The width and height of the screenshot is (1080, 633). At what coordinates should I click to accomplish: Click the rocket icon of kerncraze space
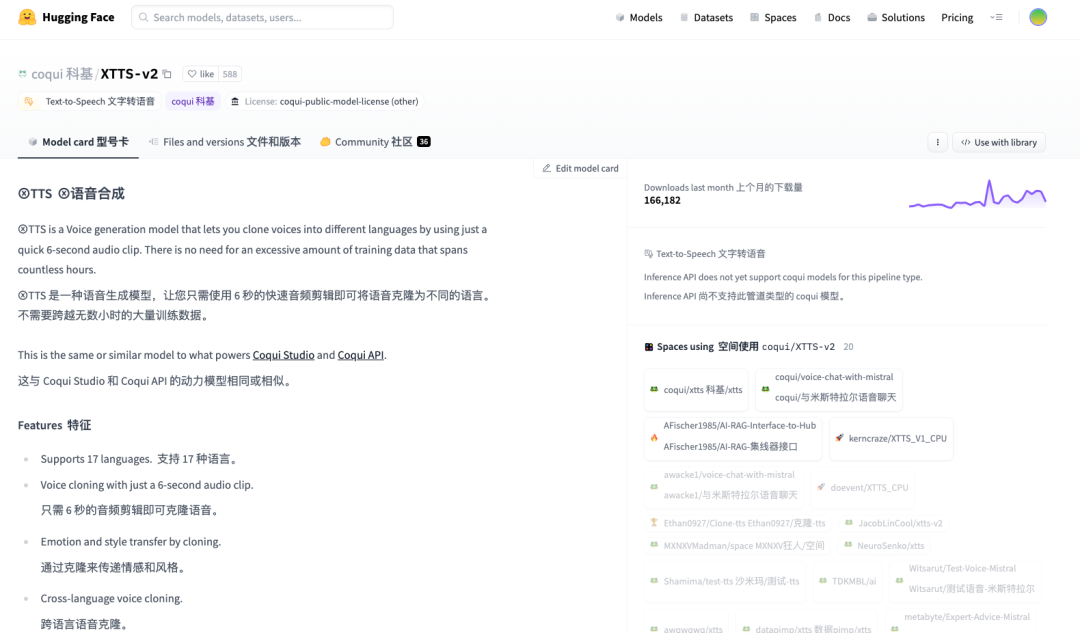[840, 438]
